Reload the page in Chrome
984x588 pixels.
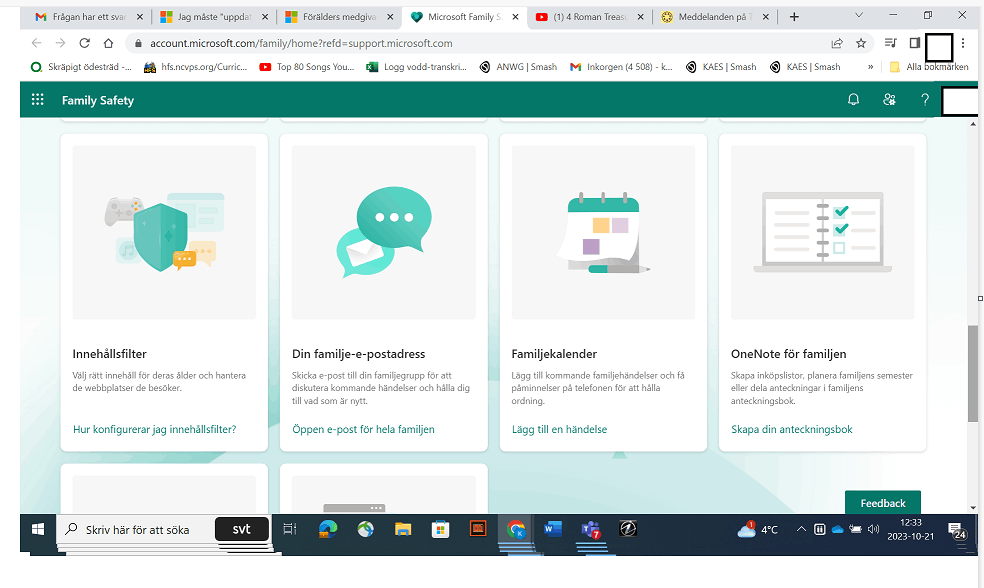(85, 43)
